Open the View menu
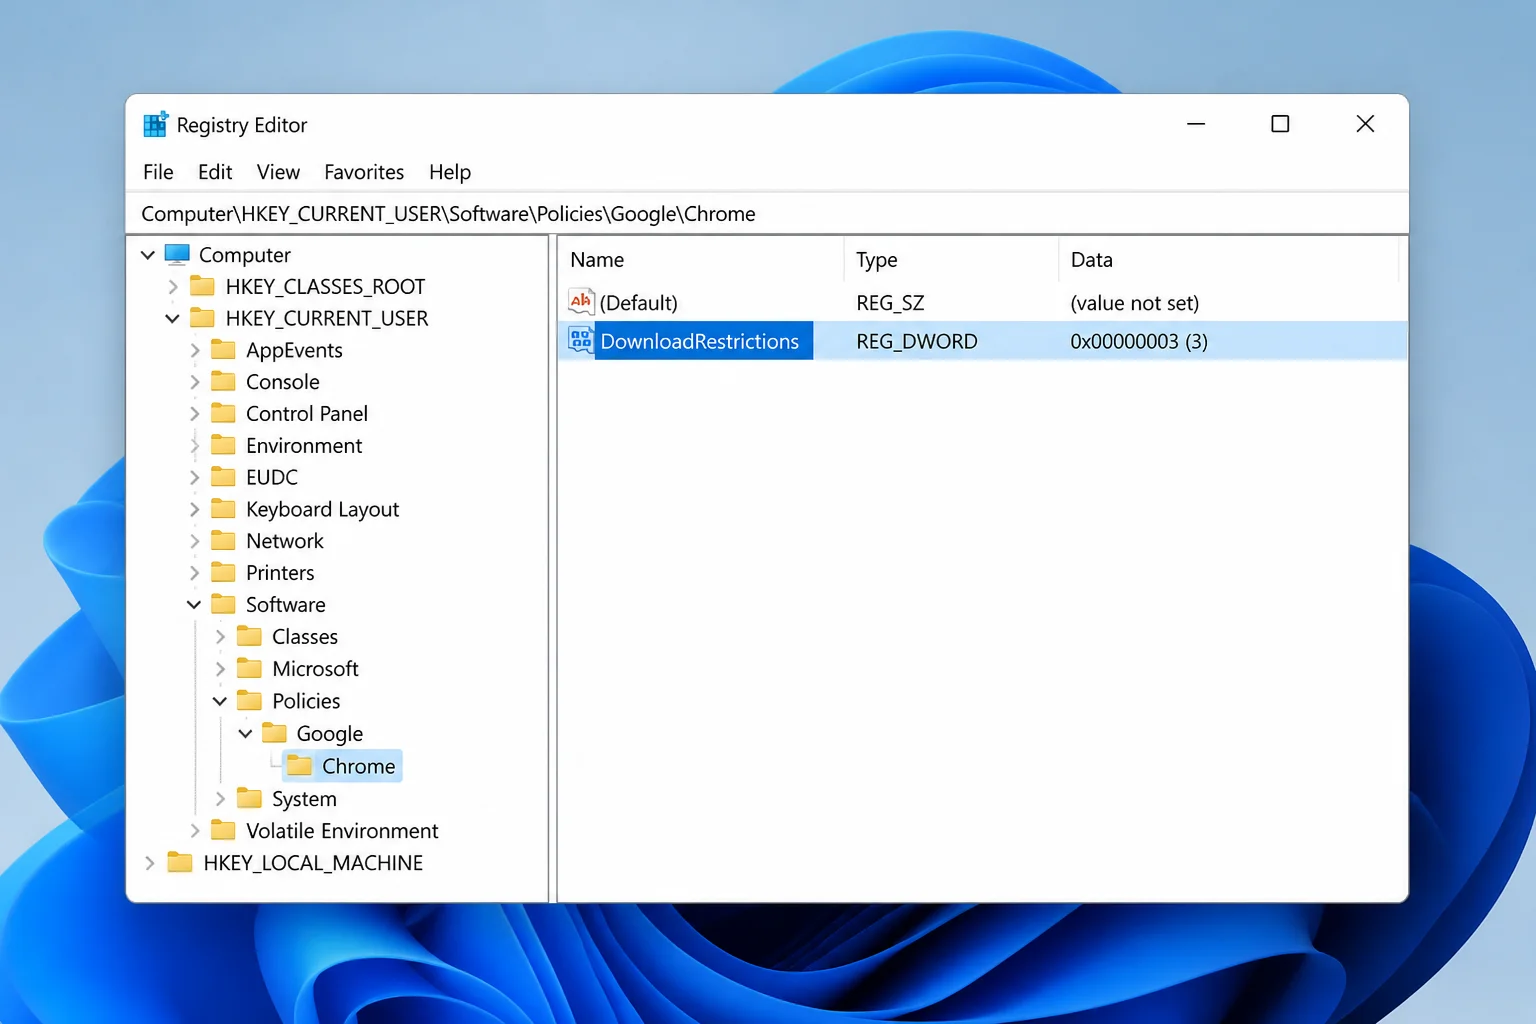Screen dimensions: 1536x1024 click(x=278, y=172)
